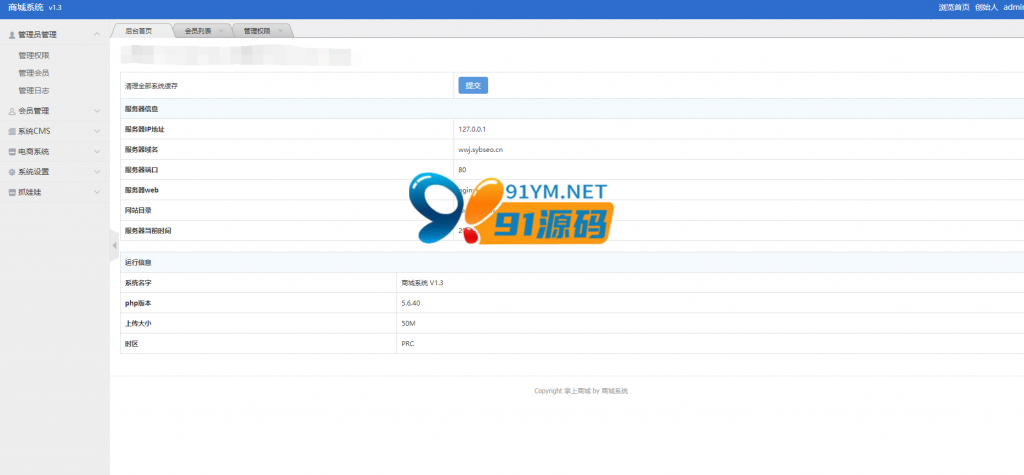Click the 抓娃娃 menu label

[x=30, y=193]
